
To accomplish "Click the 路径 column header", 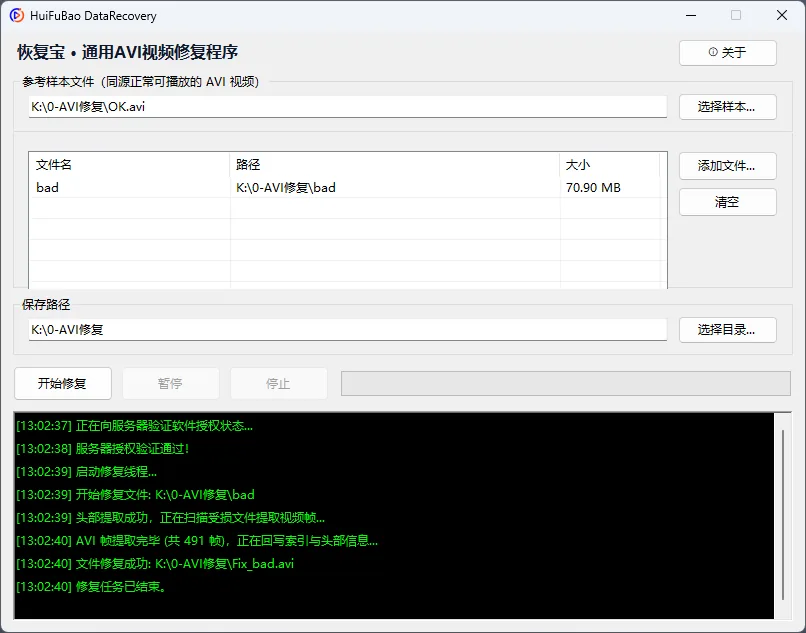I will coord(395,165).
